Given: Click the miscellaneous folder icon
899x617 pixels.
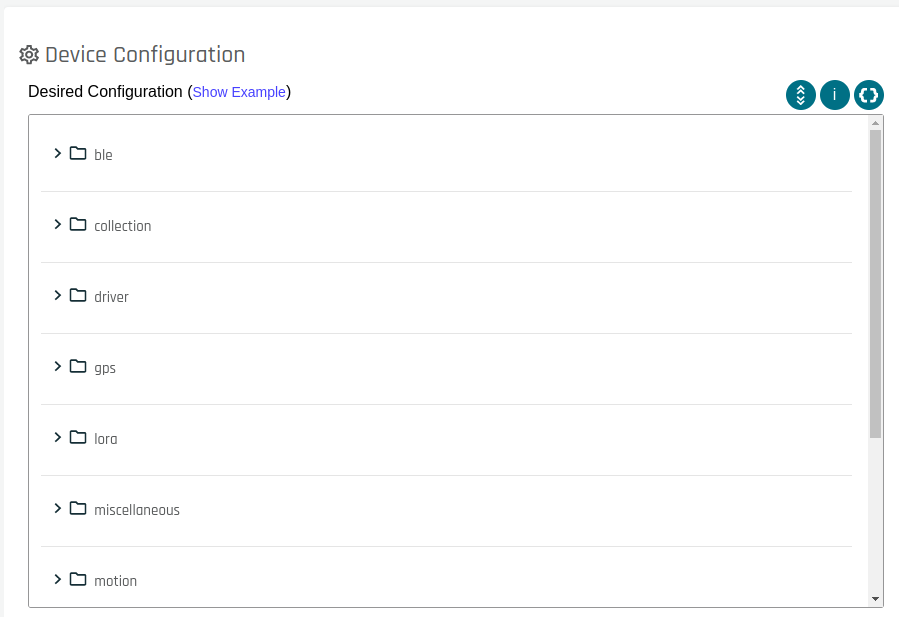Looking at the screenshot, I should pyautogui.click(x=78, y=508).
